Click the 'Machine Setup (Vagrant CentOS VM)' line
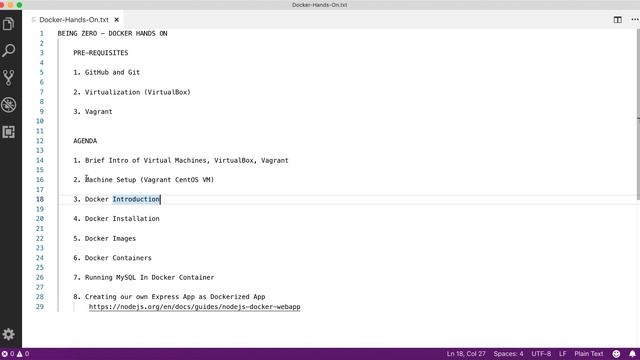 [144, 180]
